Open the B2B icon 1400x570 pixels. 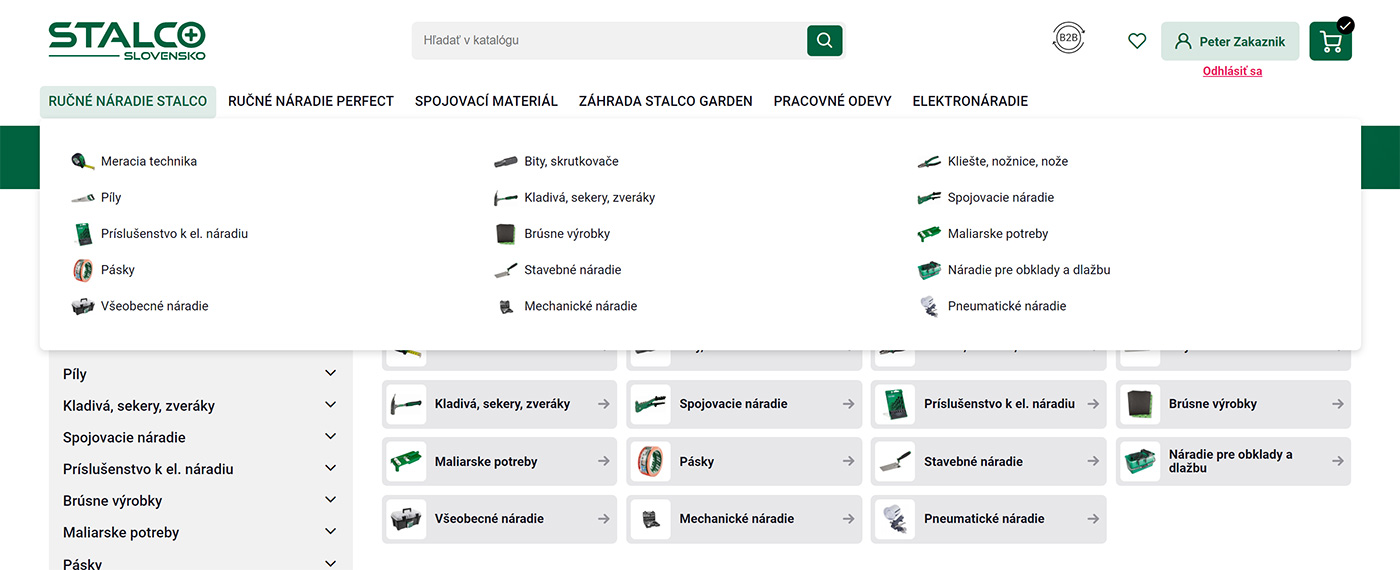click(x=1068, y=39)
